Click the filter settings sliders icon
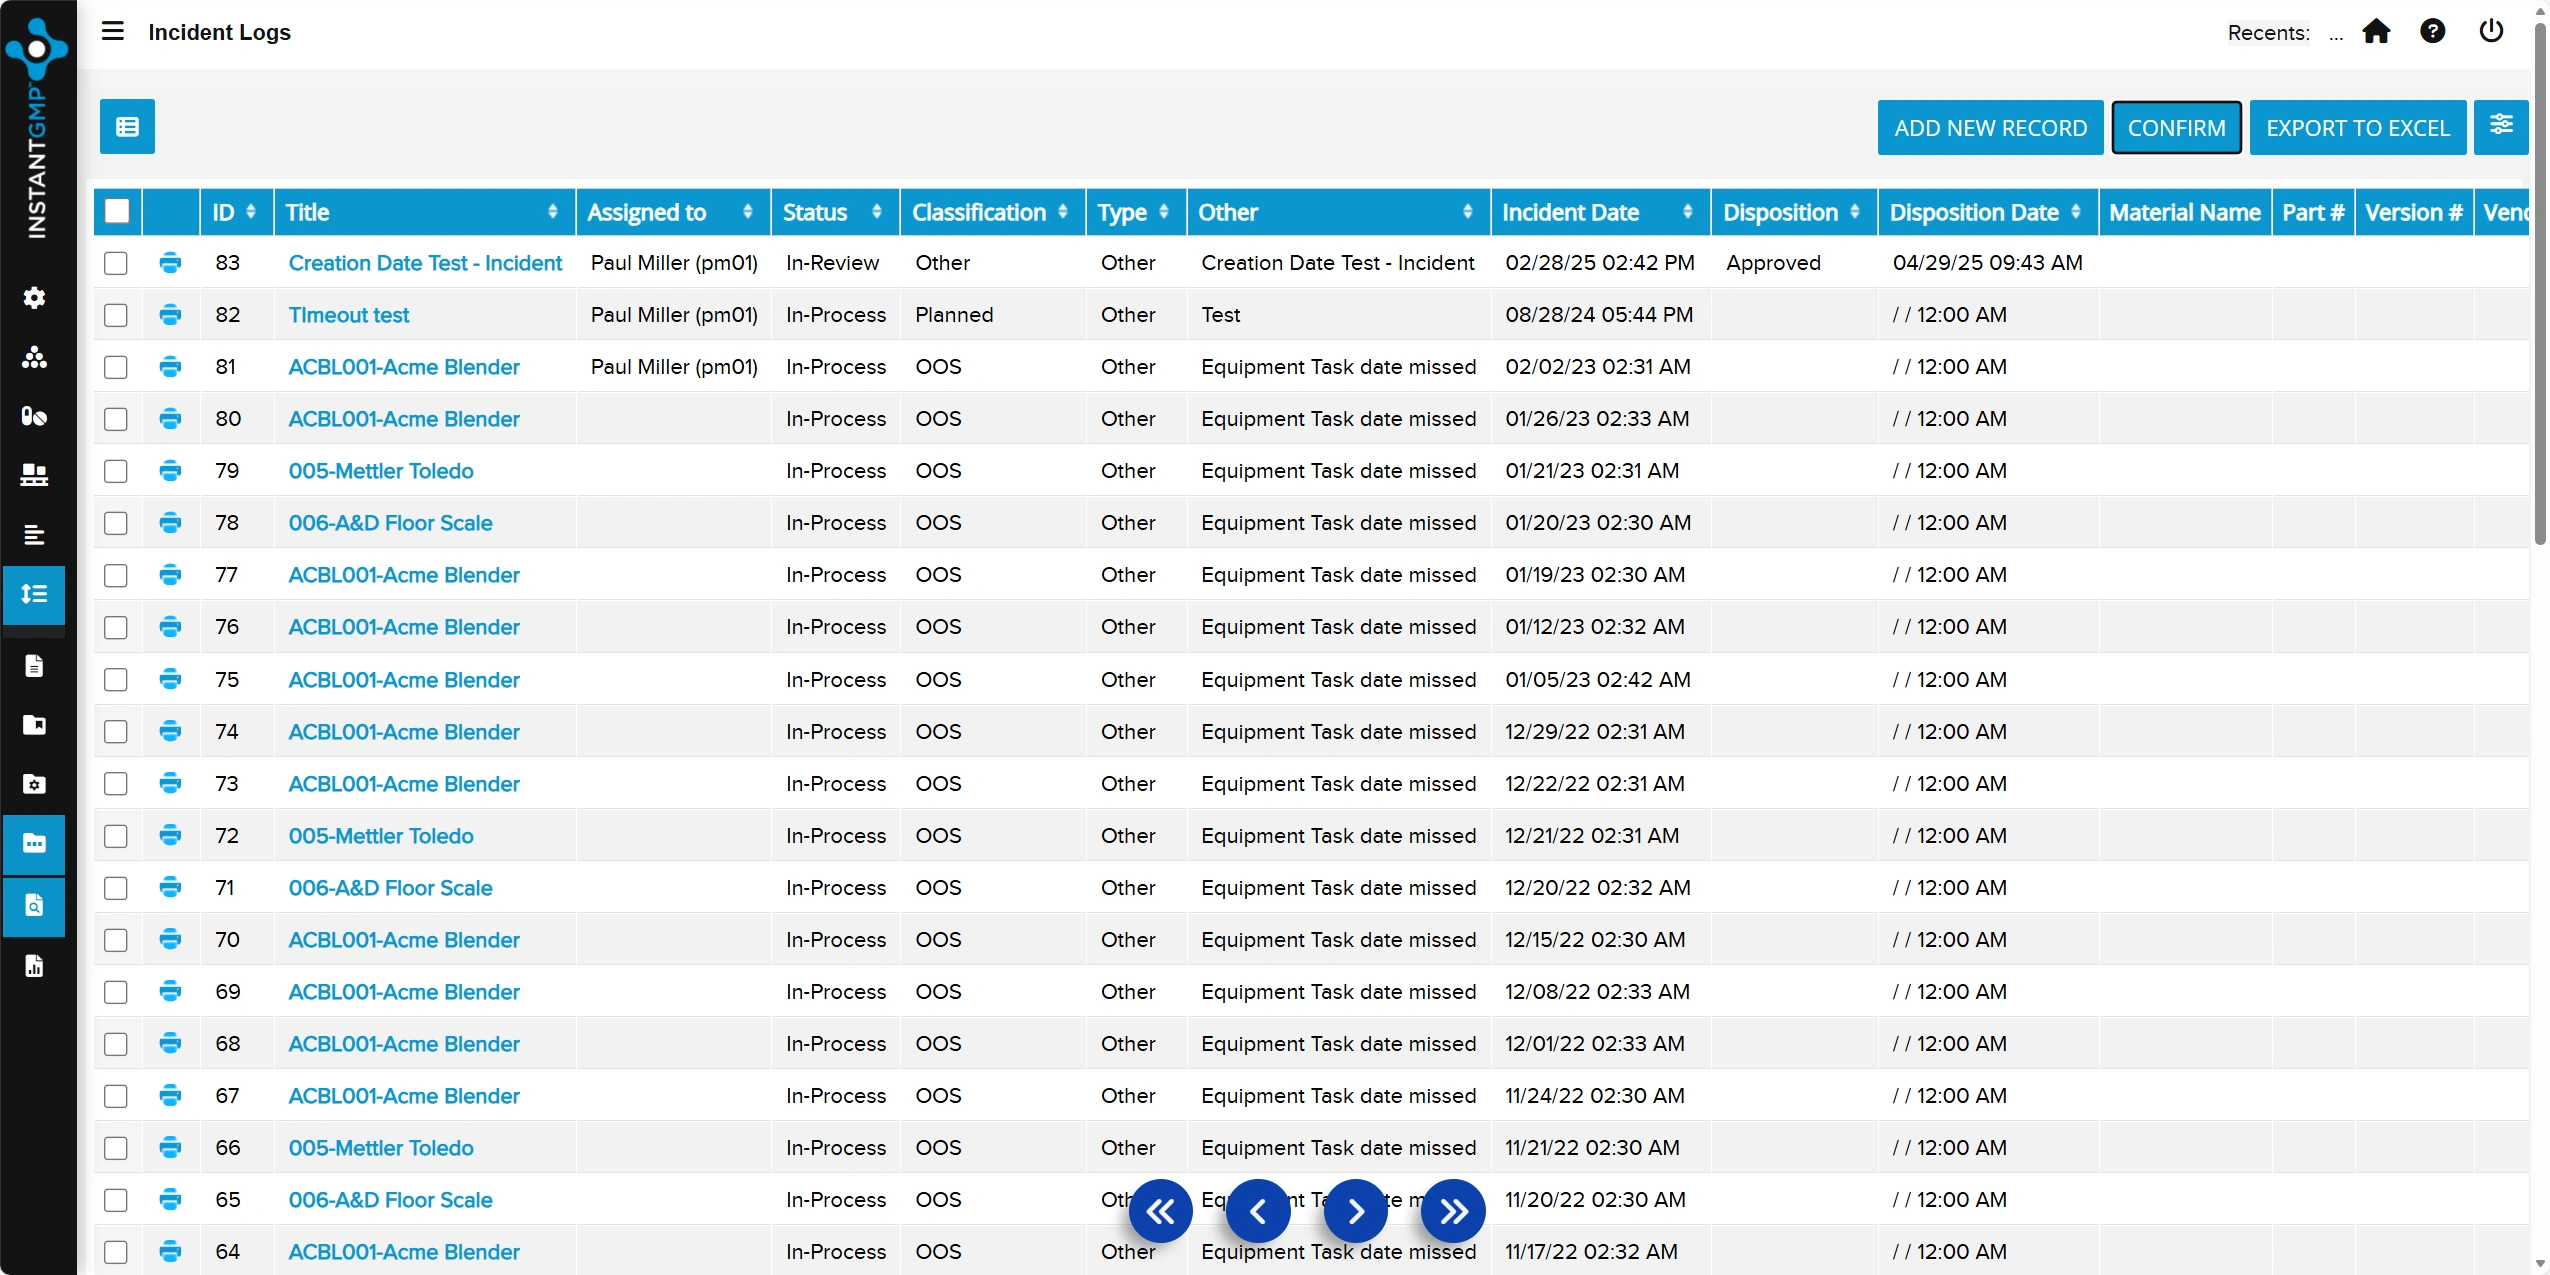 click(x=2501, y=126)
